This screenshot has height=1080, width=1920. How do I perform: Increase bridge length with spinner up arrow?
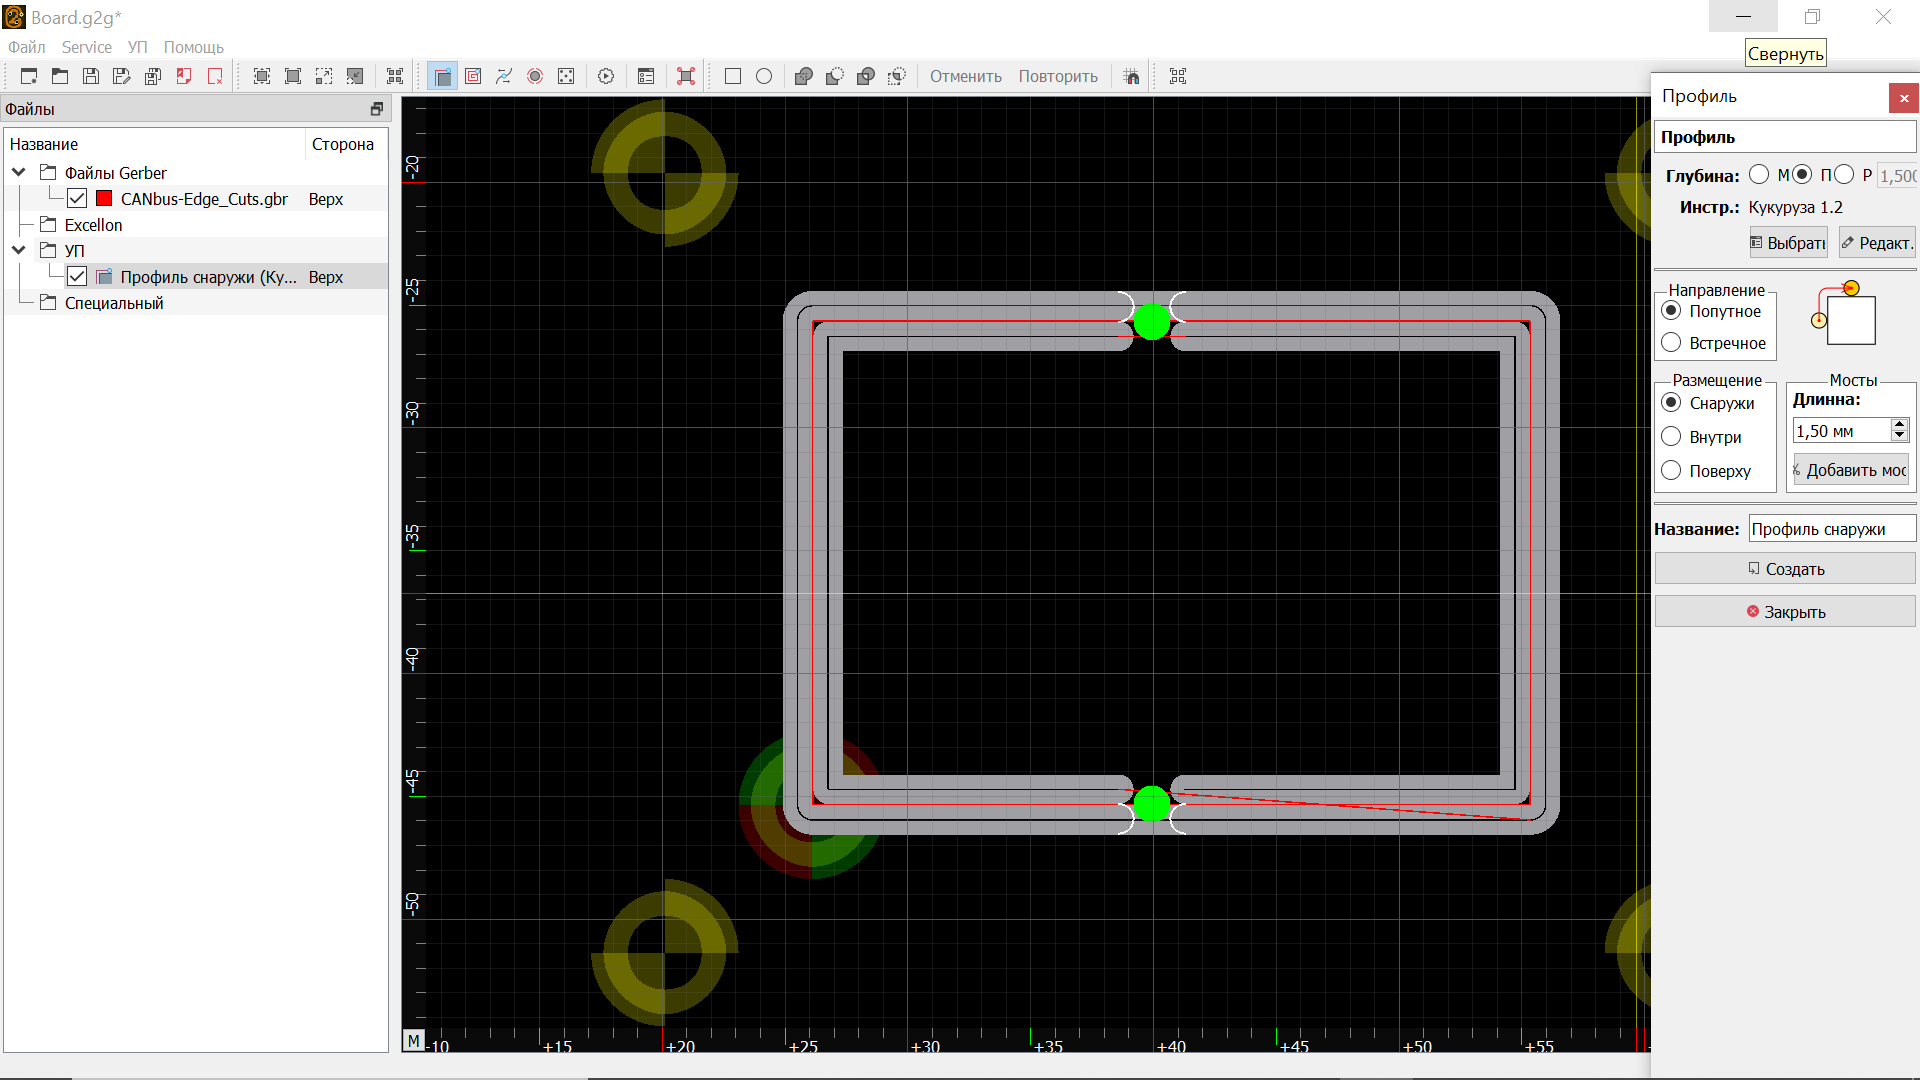click(x=1899, y=425)
